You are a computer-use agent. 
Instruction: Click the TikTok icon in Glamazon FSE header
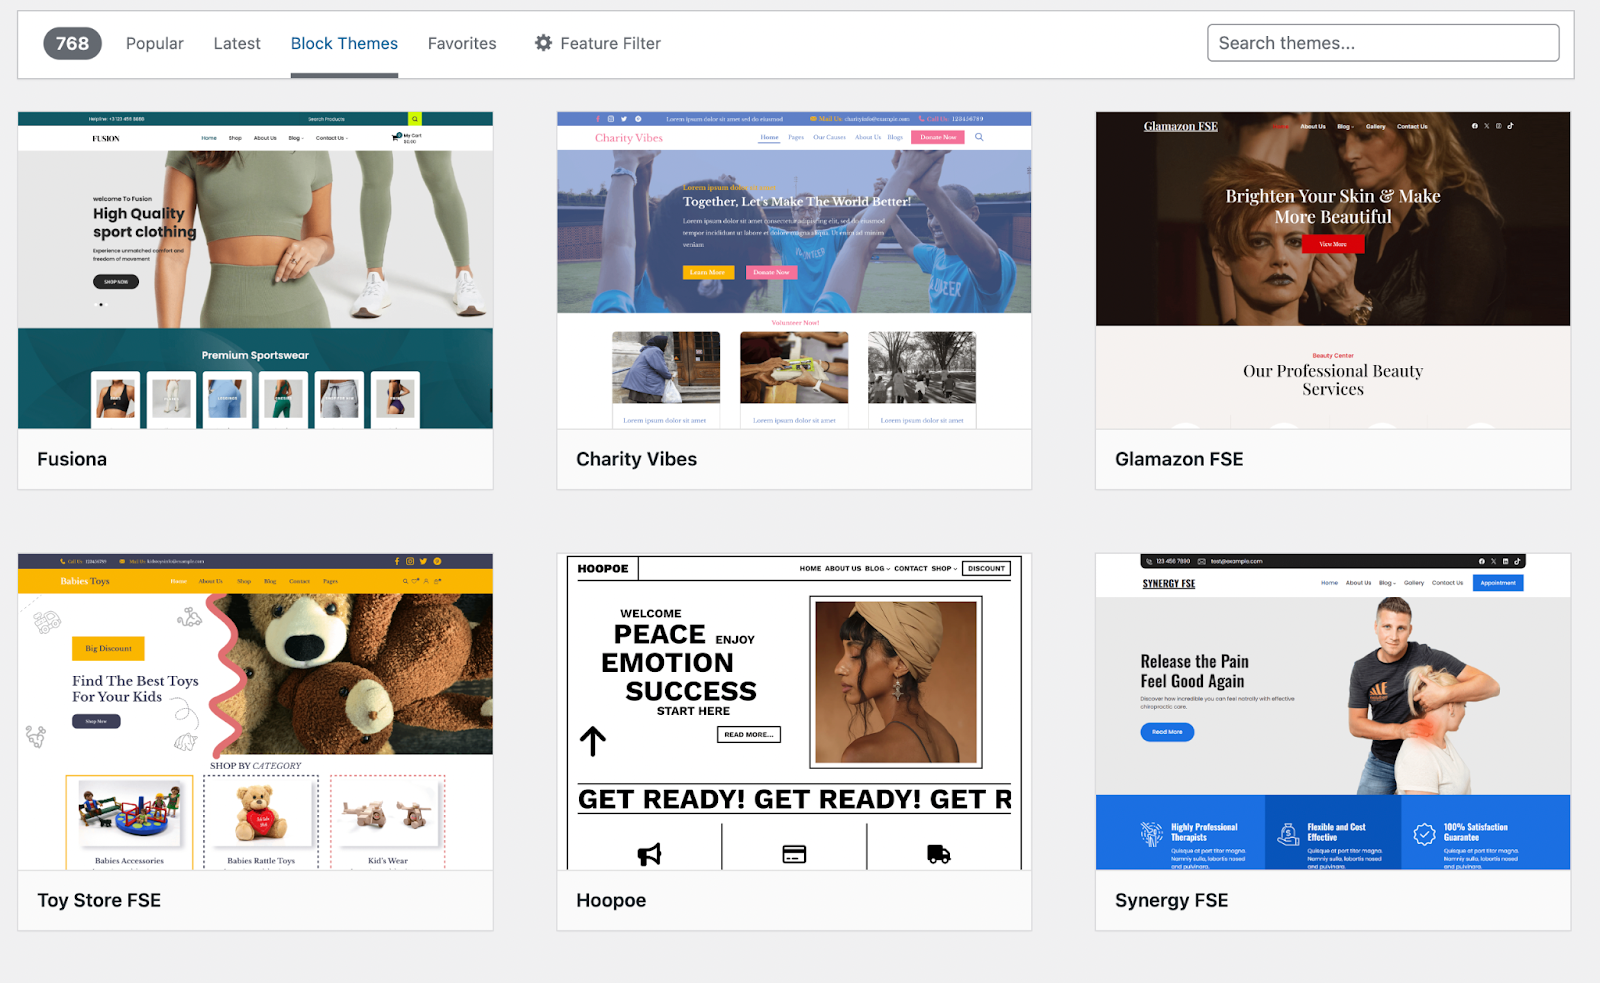coord(1510,126)
